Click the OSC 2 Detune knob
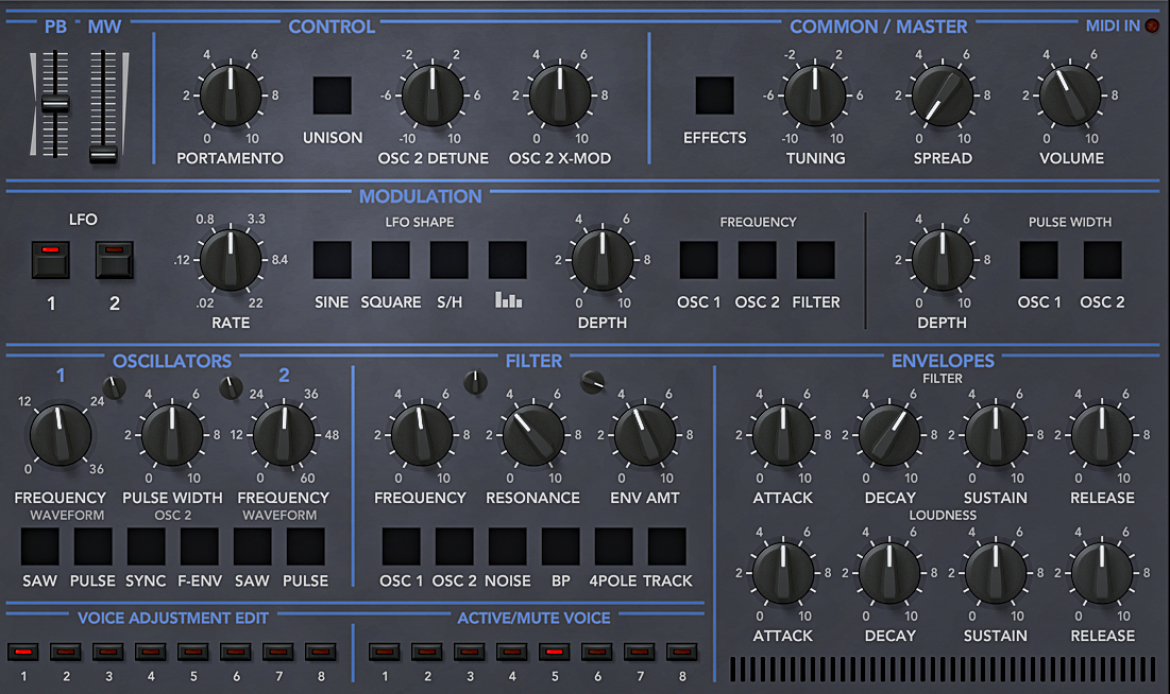 click(x=432, y=96)
